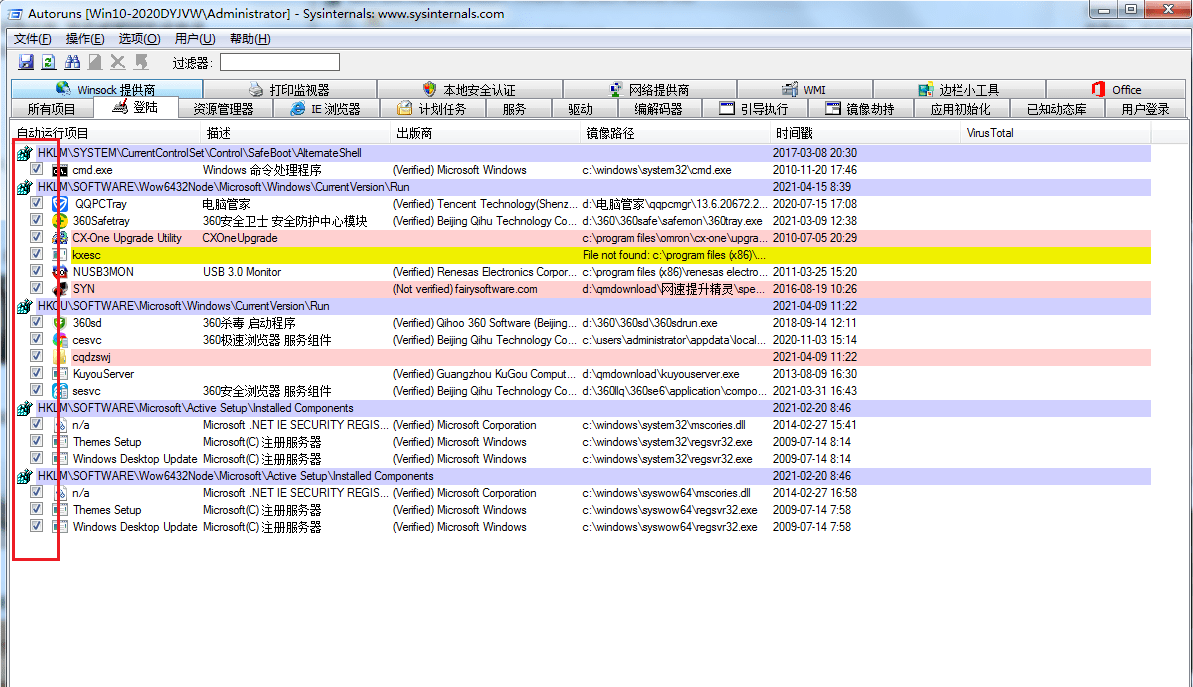
Task: Sort by the 时间戳 column header
Action: pos(866,133)
